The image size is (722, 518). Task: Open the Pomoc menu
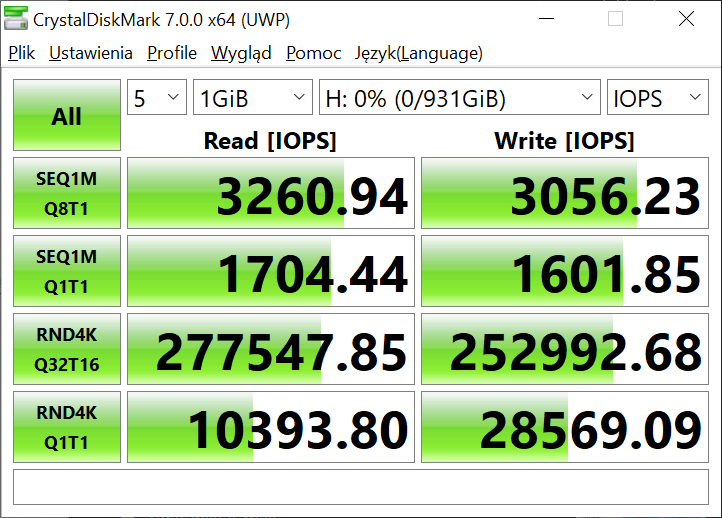pos(313,53)
